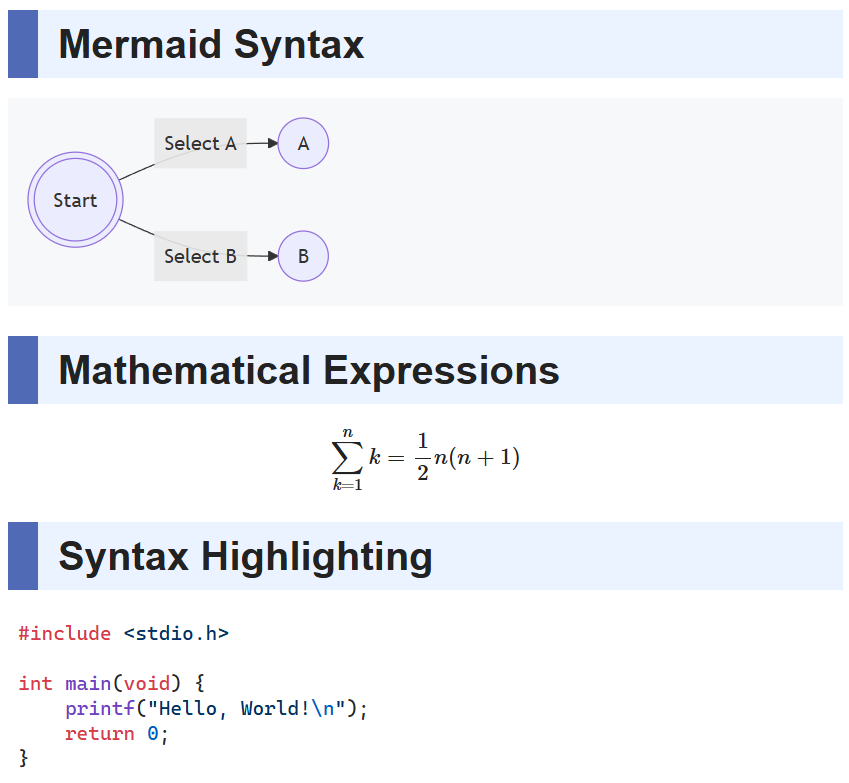Click the Select B edge label
Image resolution: width=849 pixels, height=783 pixels.
click(200, 257)
